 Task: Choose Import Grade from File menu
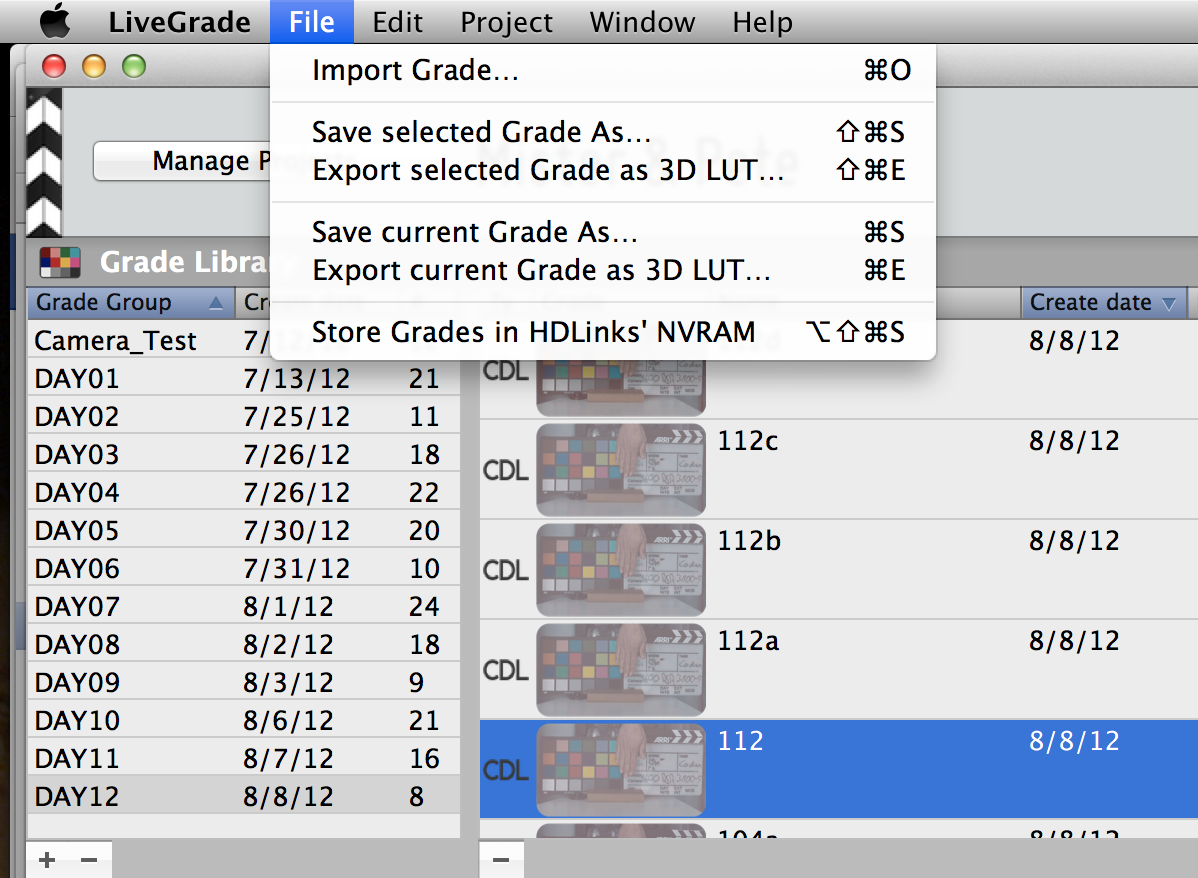415,71
